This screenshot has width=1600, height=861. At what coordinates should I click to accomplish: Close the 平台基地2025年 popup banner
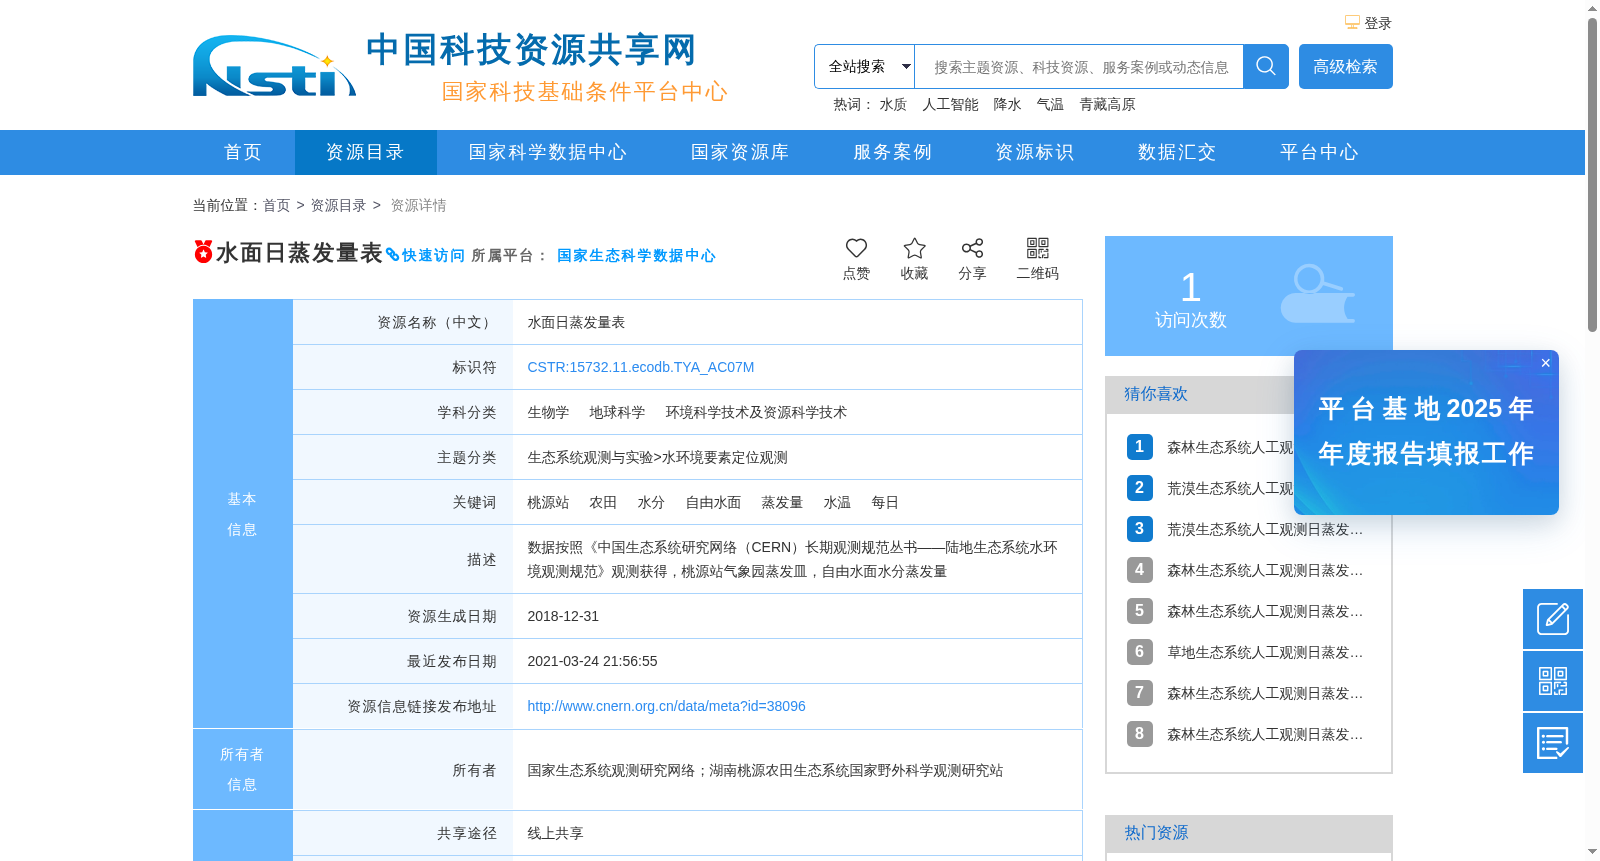[x=1545, y=363]
